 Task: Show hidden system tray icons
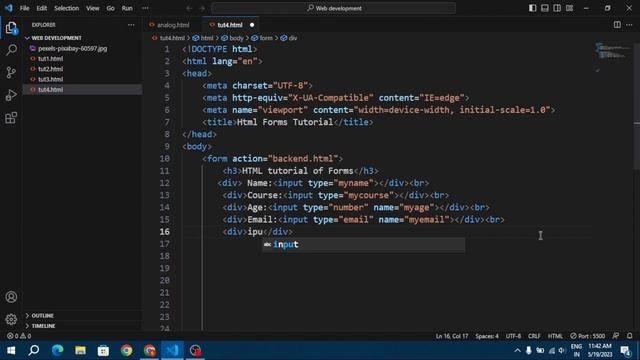point(517,350)
